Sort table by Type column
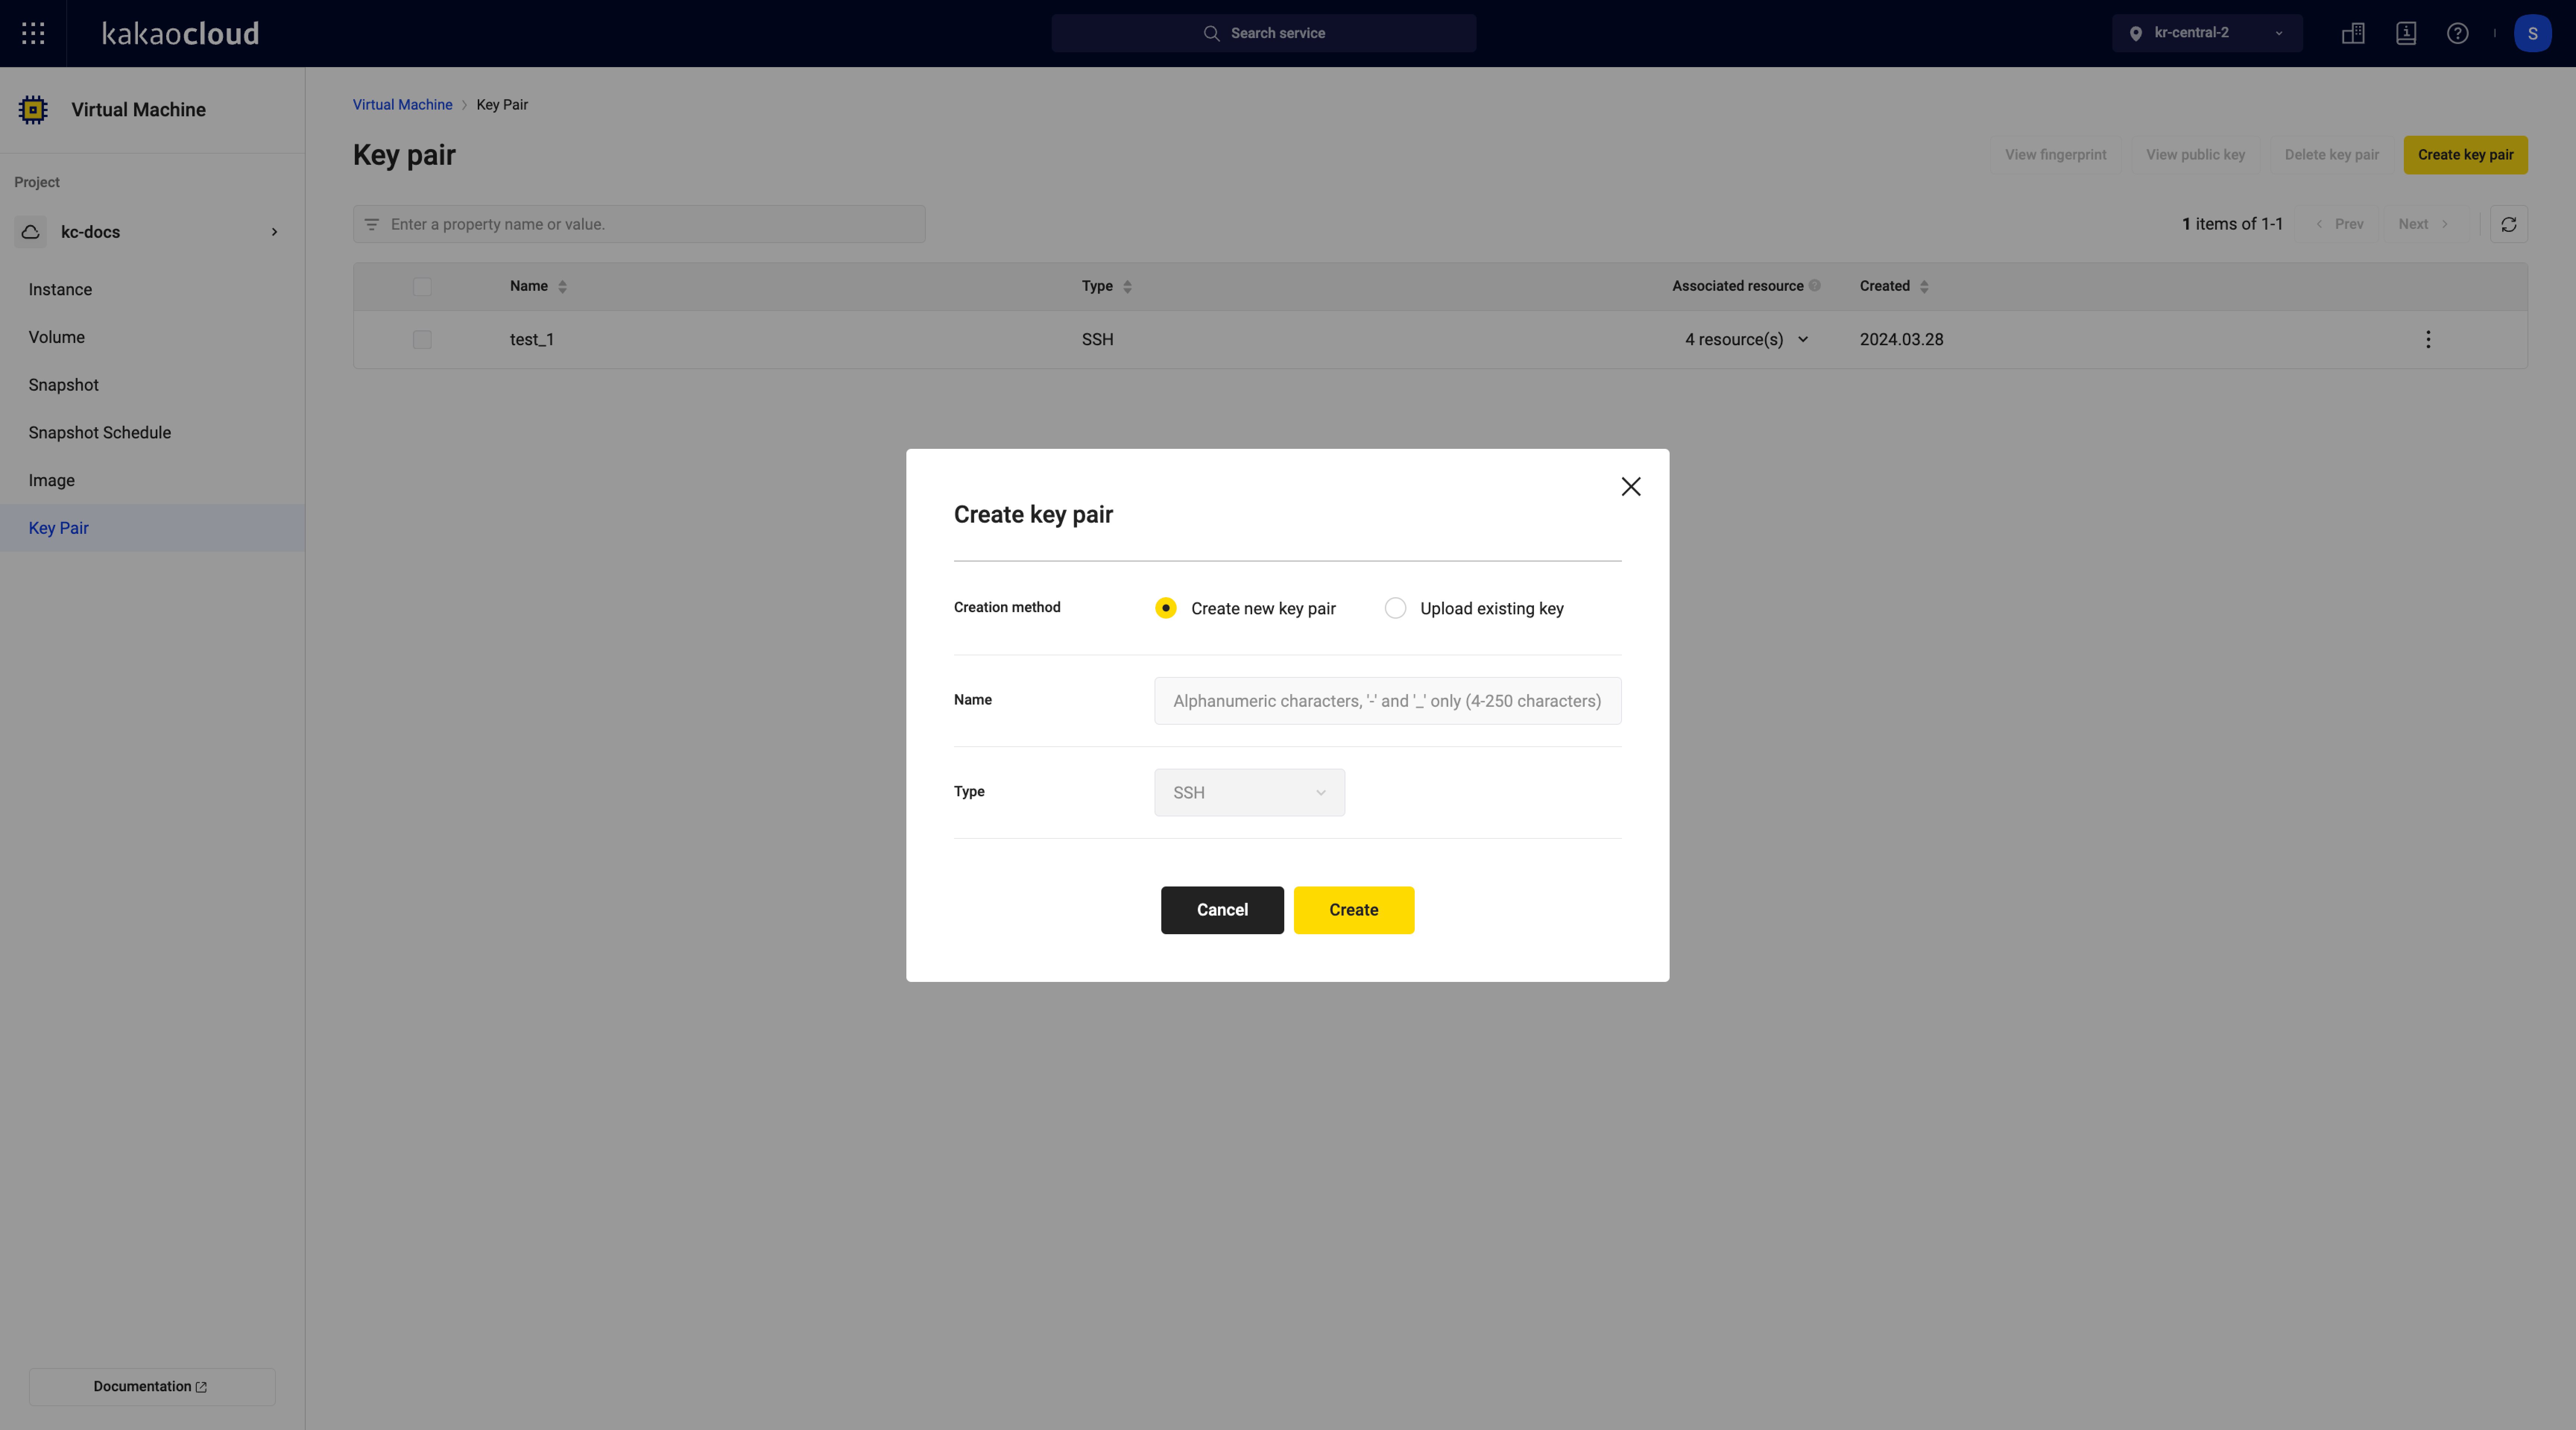This screenshot has height=1430, width=2576. tap(1127, 287)
